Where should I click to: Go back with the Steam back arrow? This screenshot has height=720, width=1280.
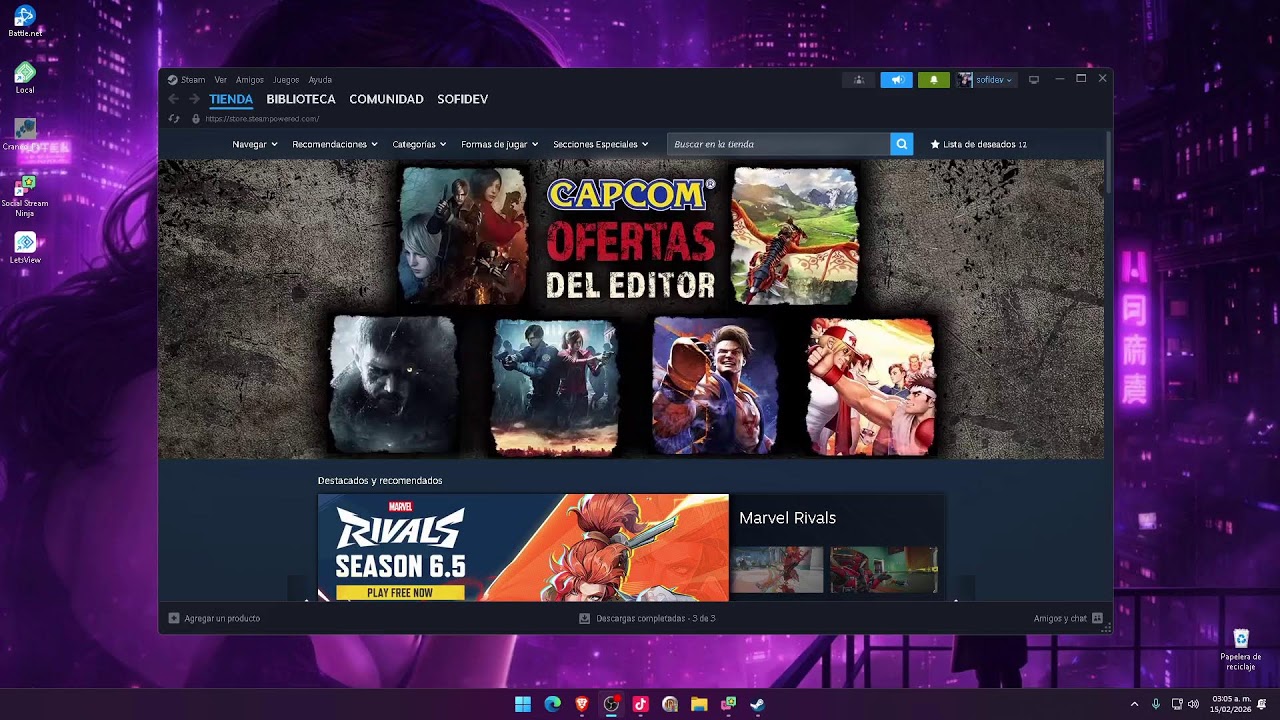tap(173, 99)
